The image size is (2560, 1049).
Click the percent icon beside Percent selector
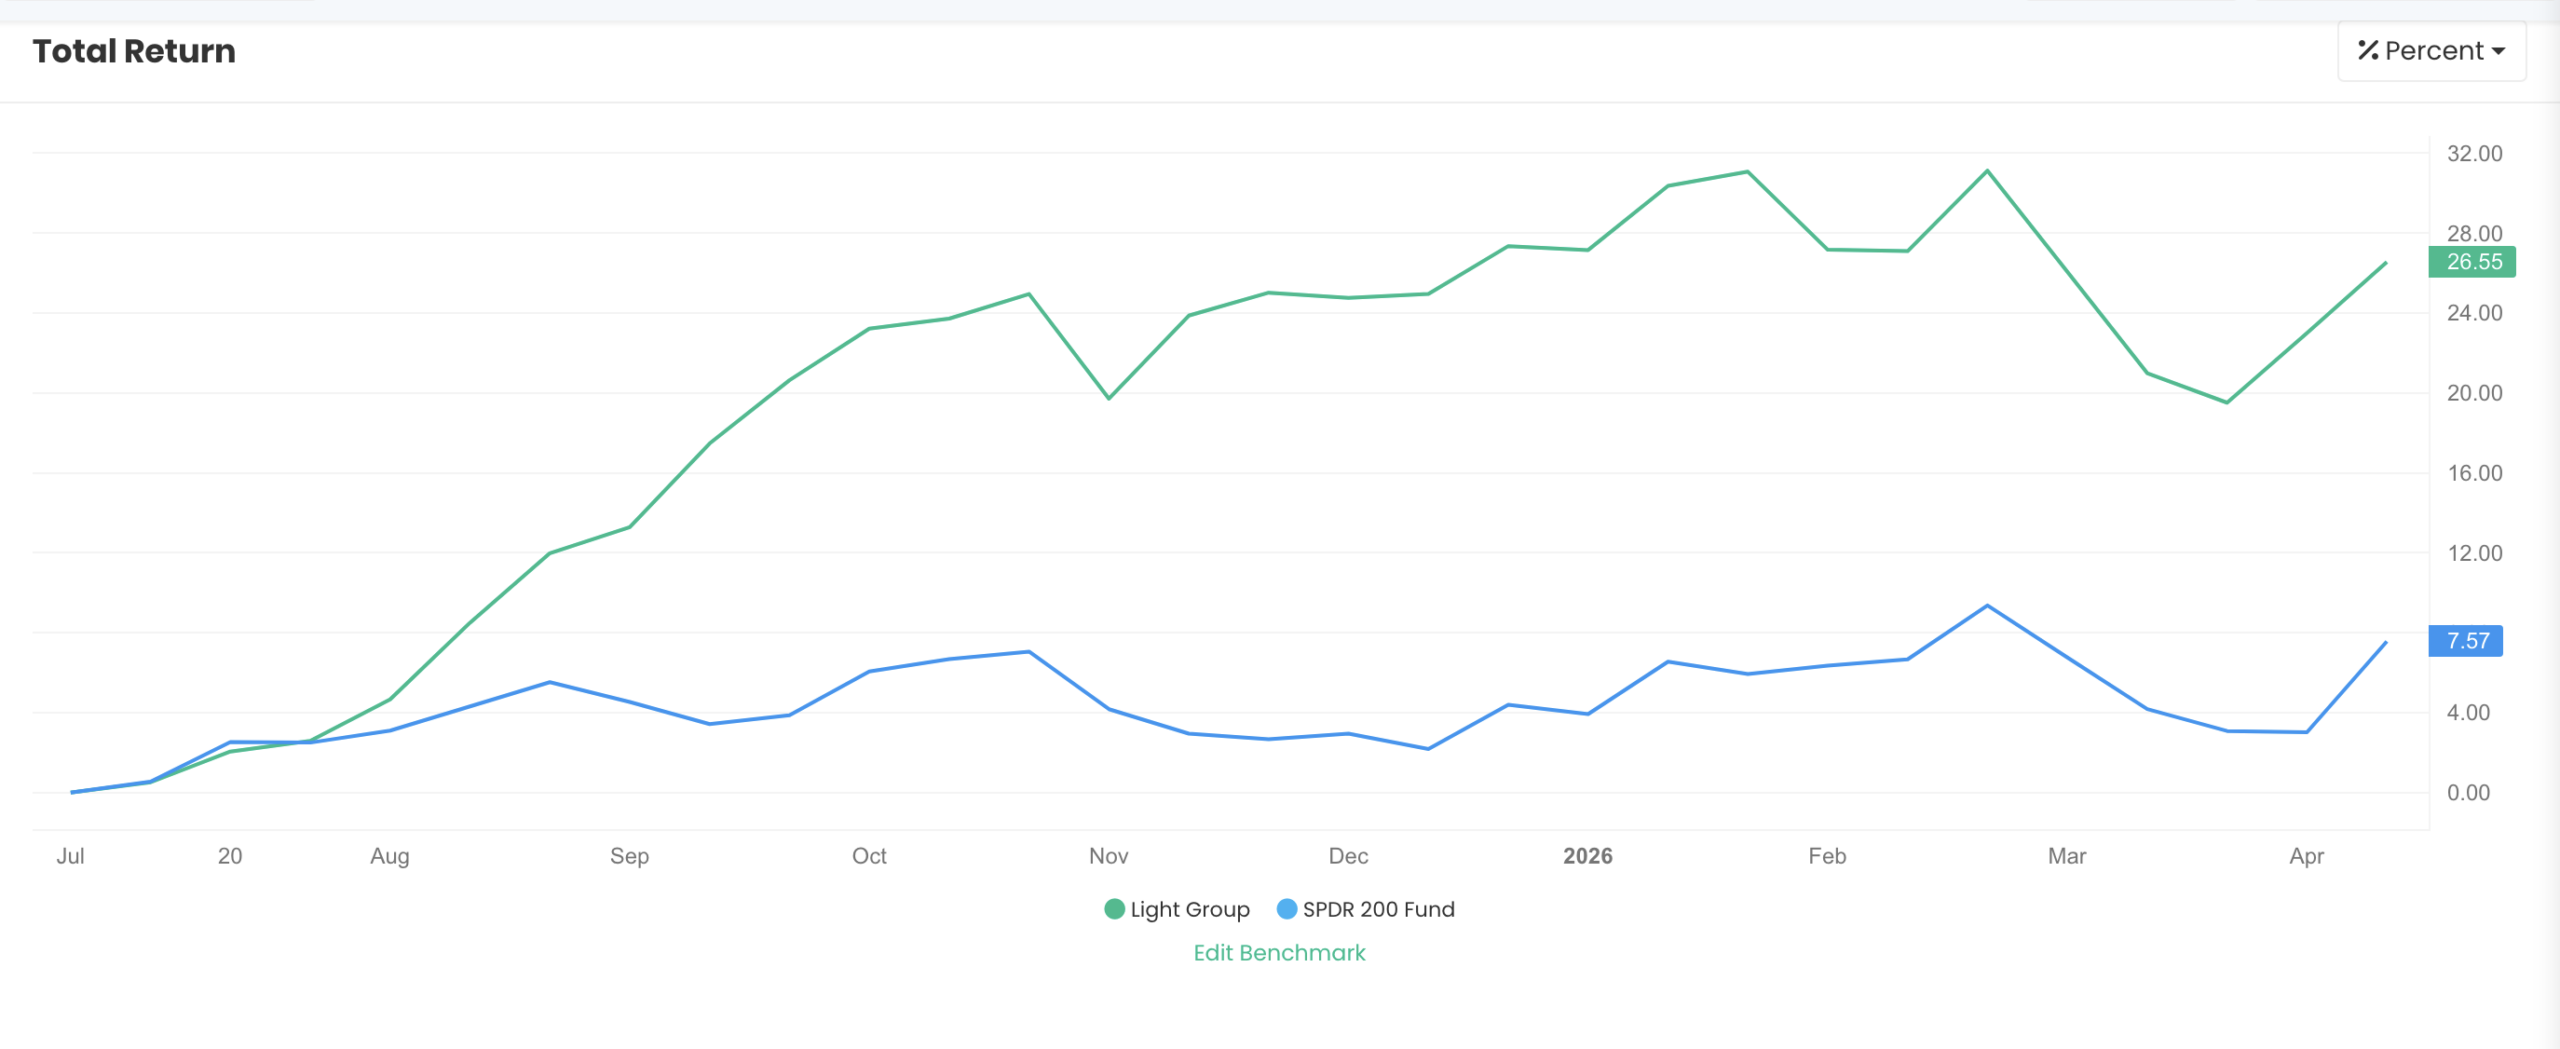click(2368, 50)
